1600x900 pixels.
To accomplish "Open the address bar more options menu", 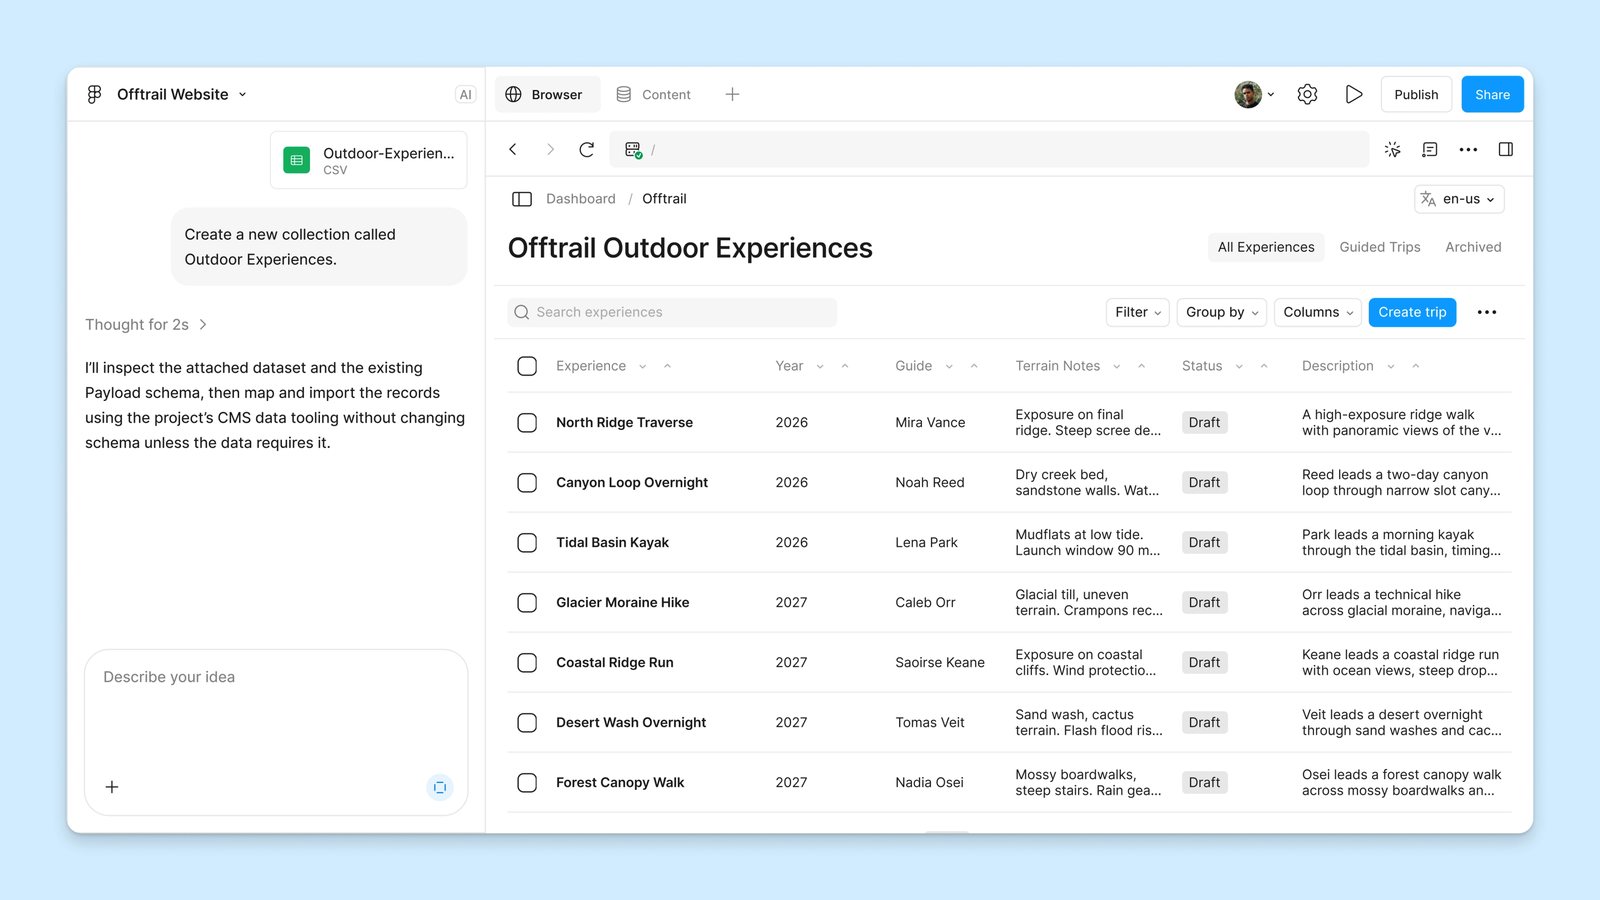I will [1468, 149].
